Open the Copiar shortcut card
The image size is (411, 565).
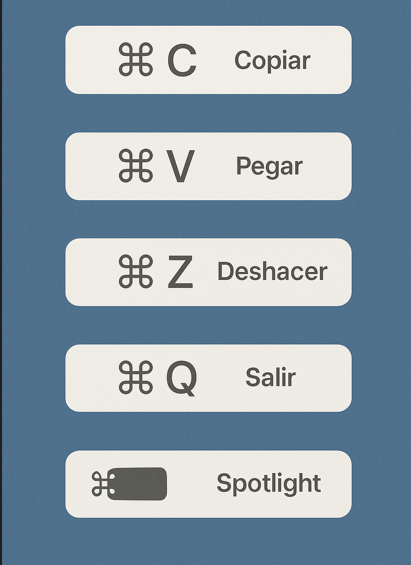pos(208,60)
